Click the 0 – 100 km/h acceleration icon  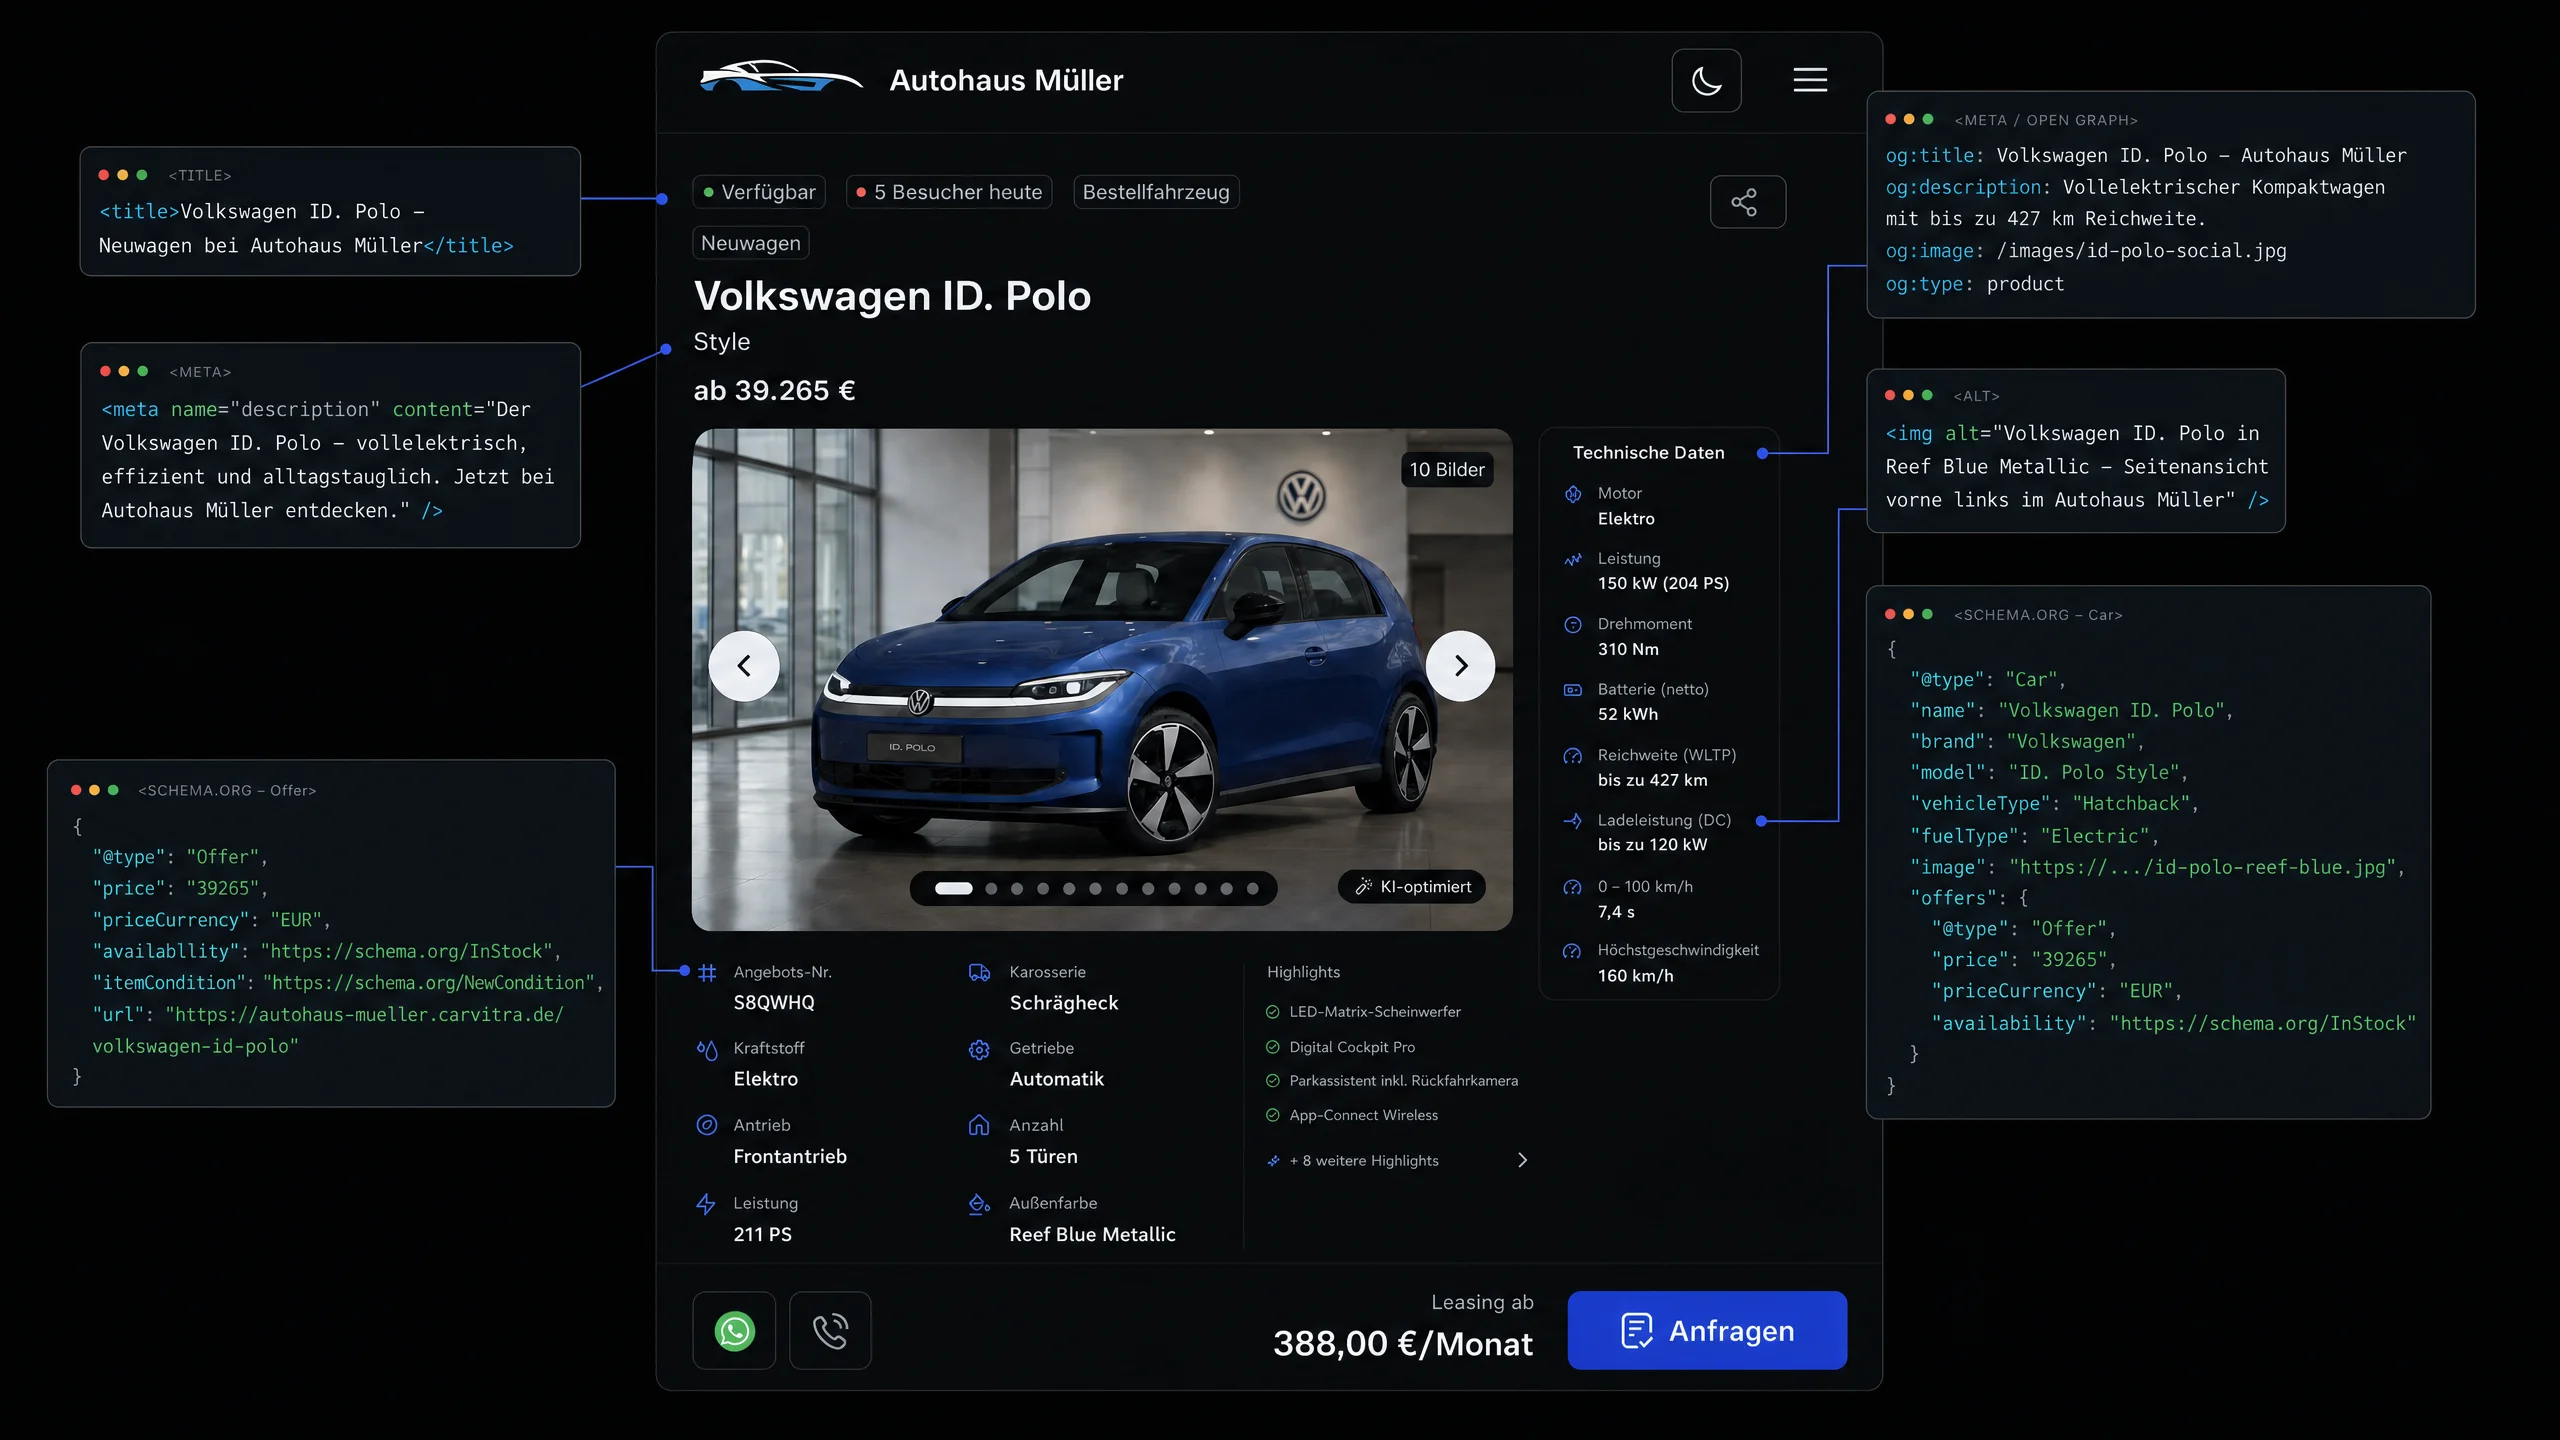1573,887
